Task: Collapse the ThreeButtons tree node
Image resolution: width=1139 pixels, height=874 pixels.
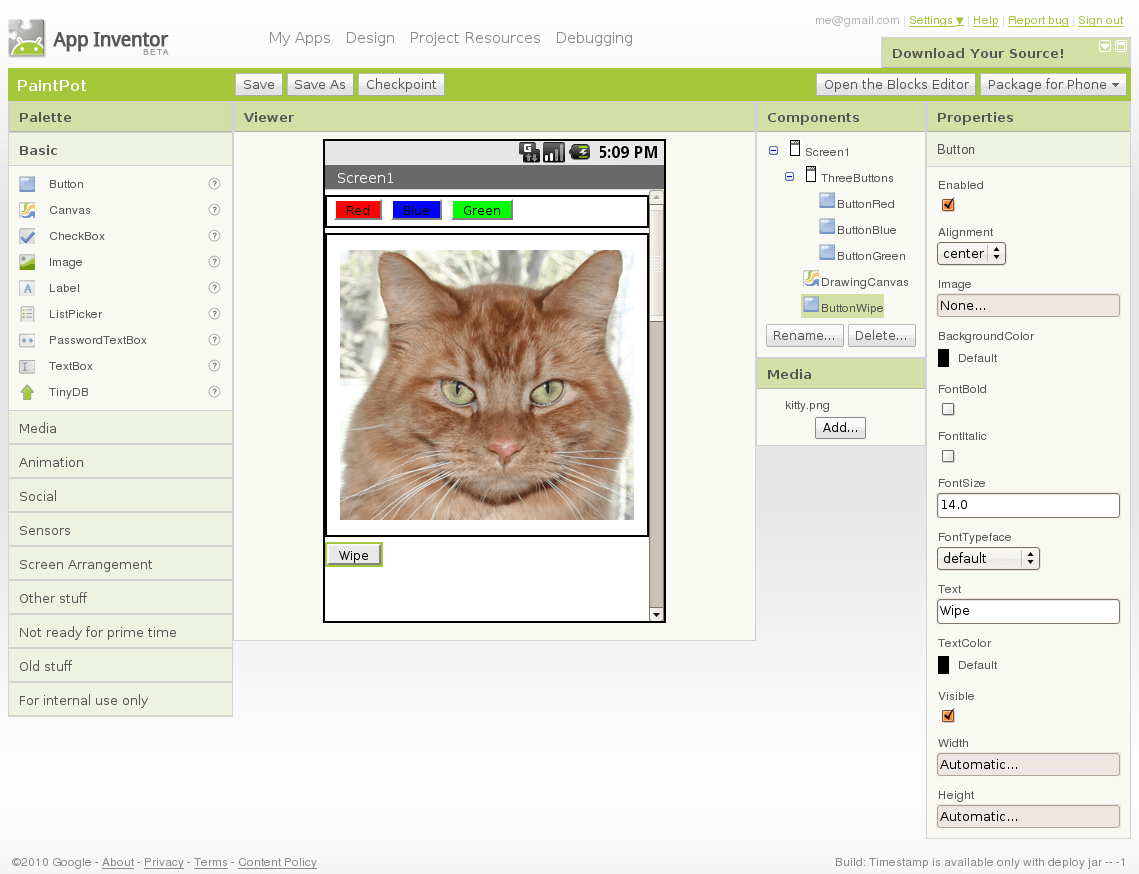Action: pos(789,177)
